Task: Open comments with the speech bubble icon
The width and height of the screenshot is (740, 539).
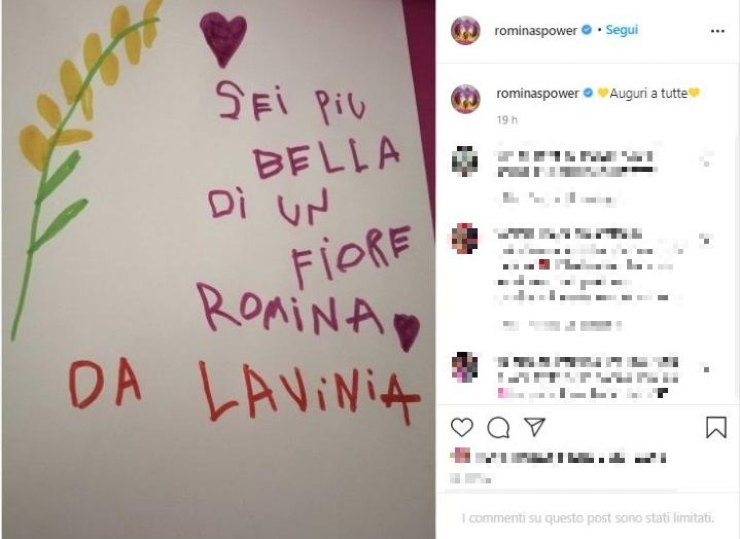Action: [498, 428]
